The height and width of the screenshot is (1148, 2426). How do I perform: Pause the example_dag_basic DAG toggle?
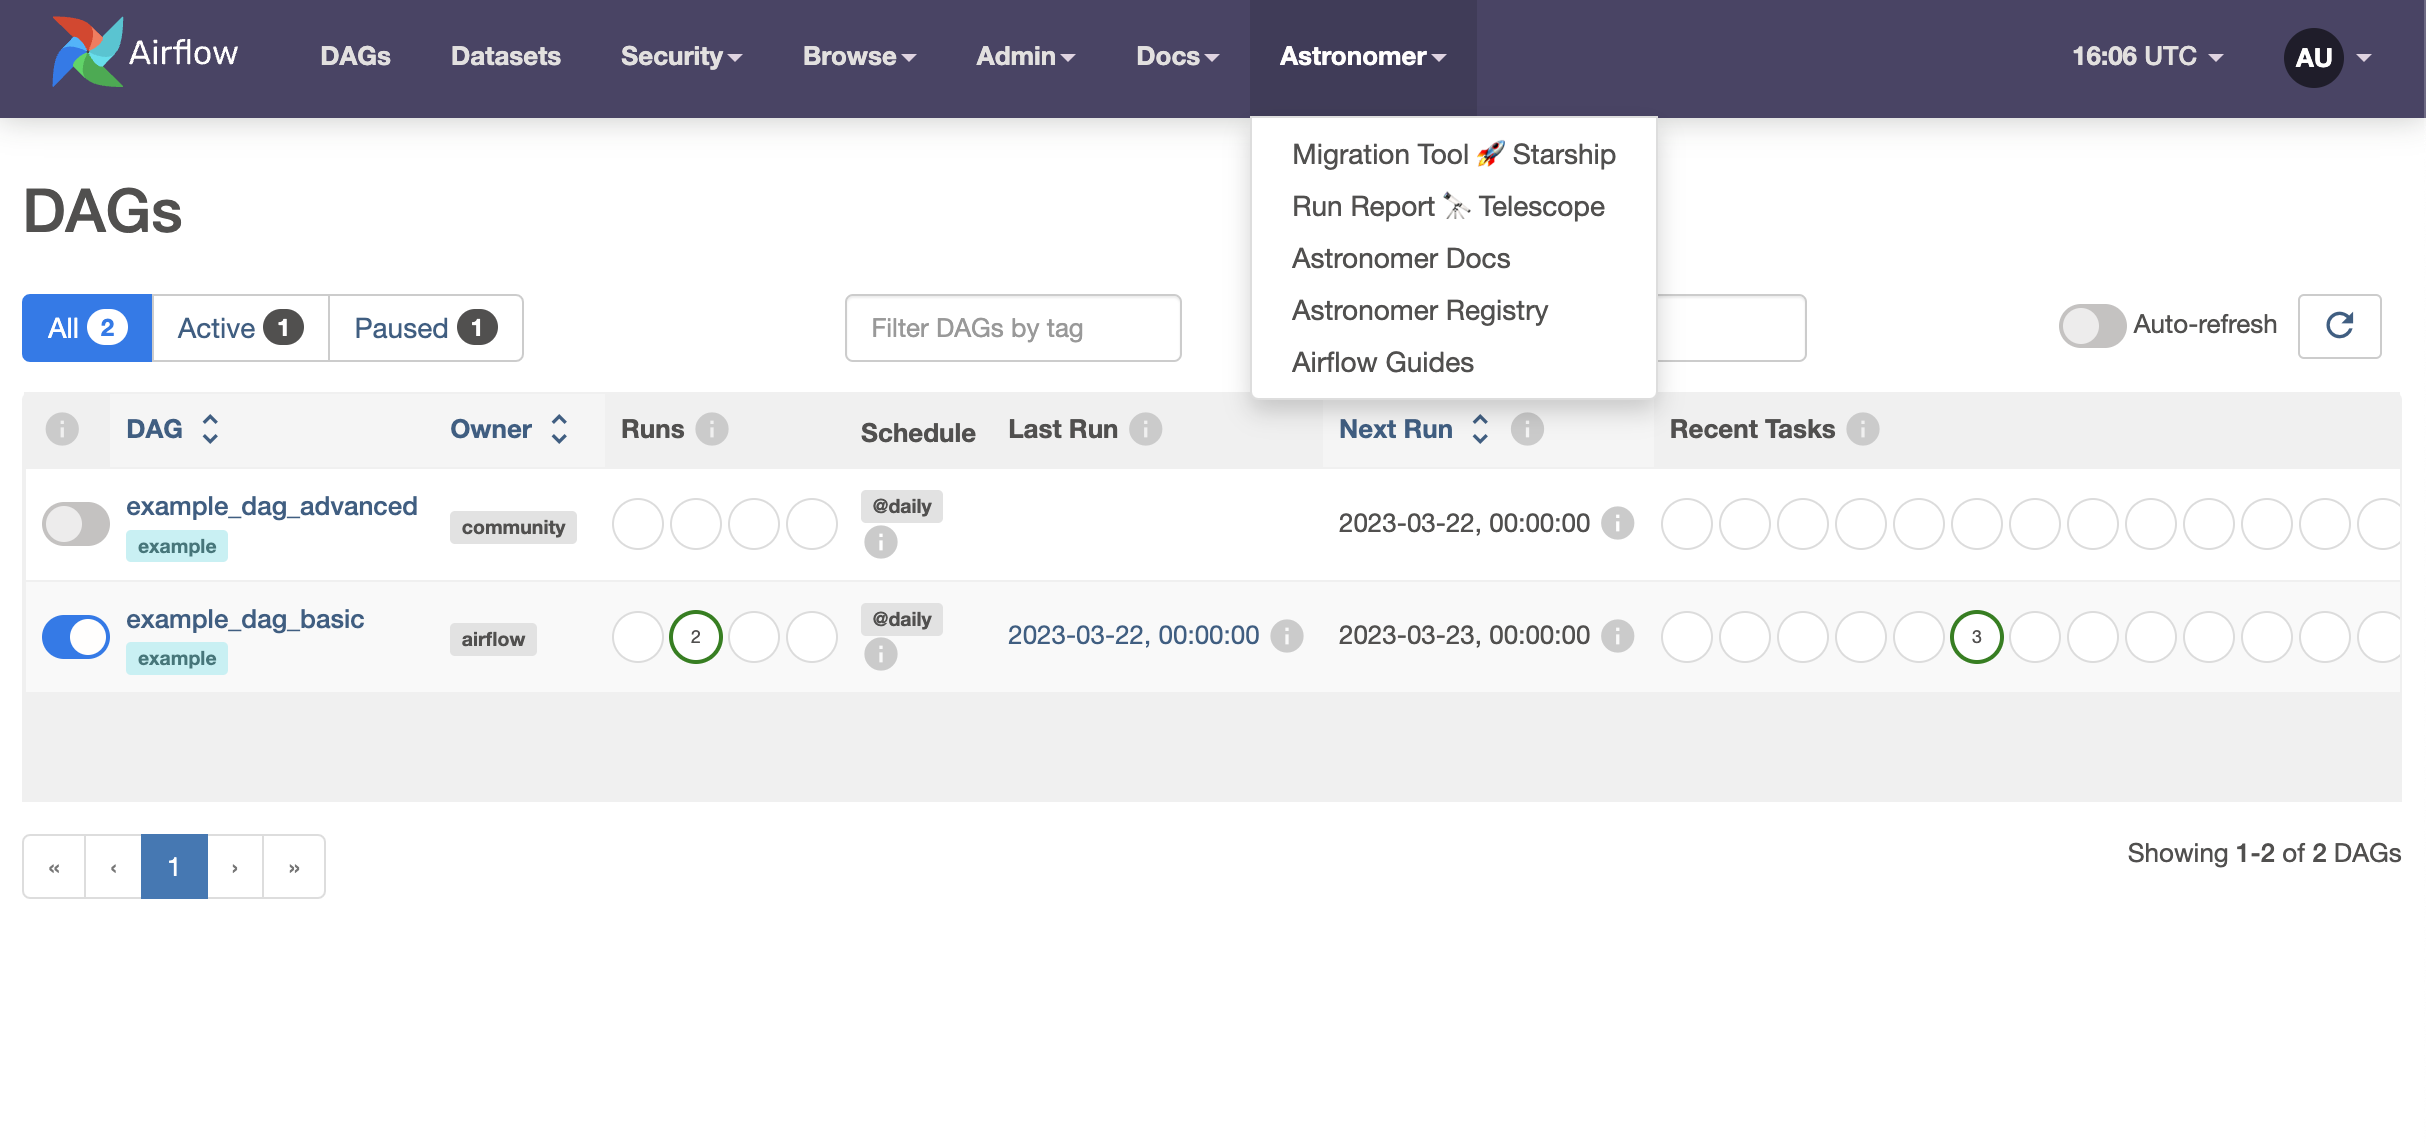pyautogui.click(x=76, y=637)
